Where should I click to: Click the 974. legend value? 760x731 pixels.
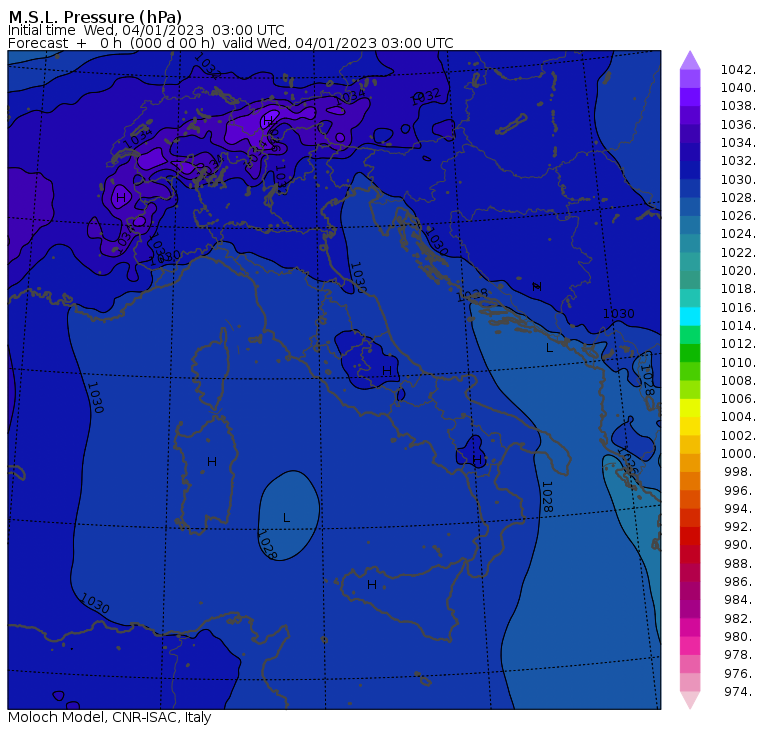coord(740,692)
